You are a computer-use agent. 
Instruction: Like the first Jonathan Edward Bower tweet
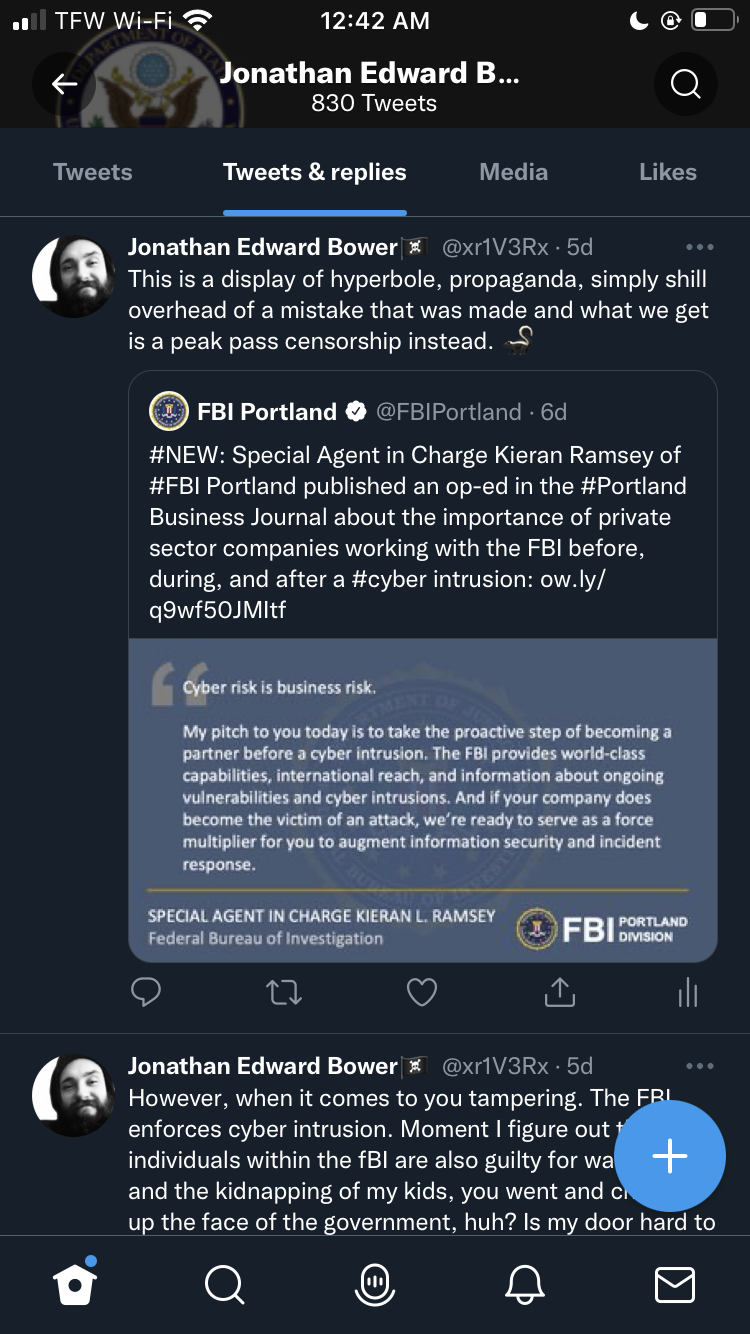click(422, 992)
